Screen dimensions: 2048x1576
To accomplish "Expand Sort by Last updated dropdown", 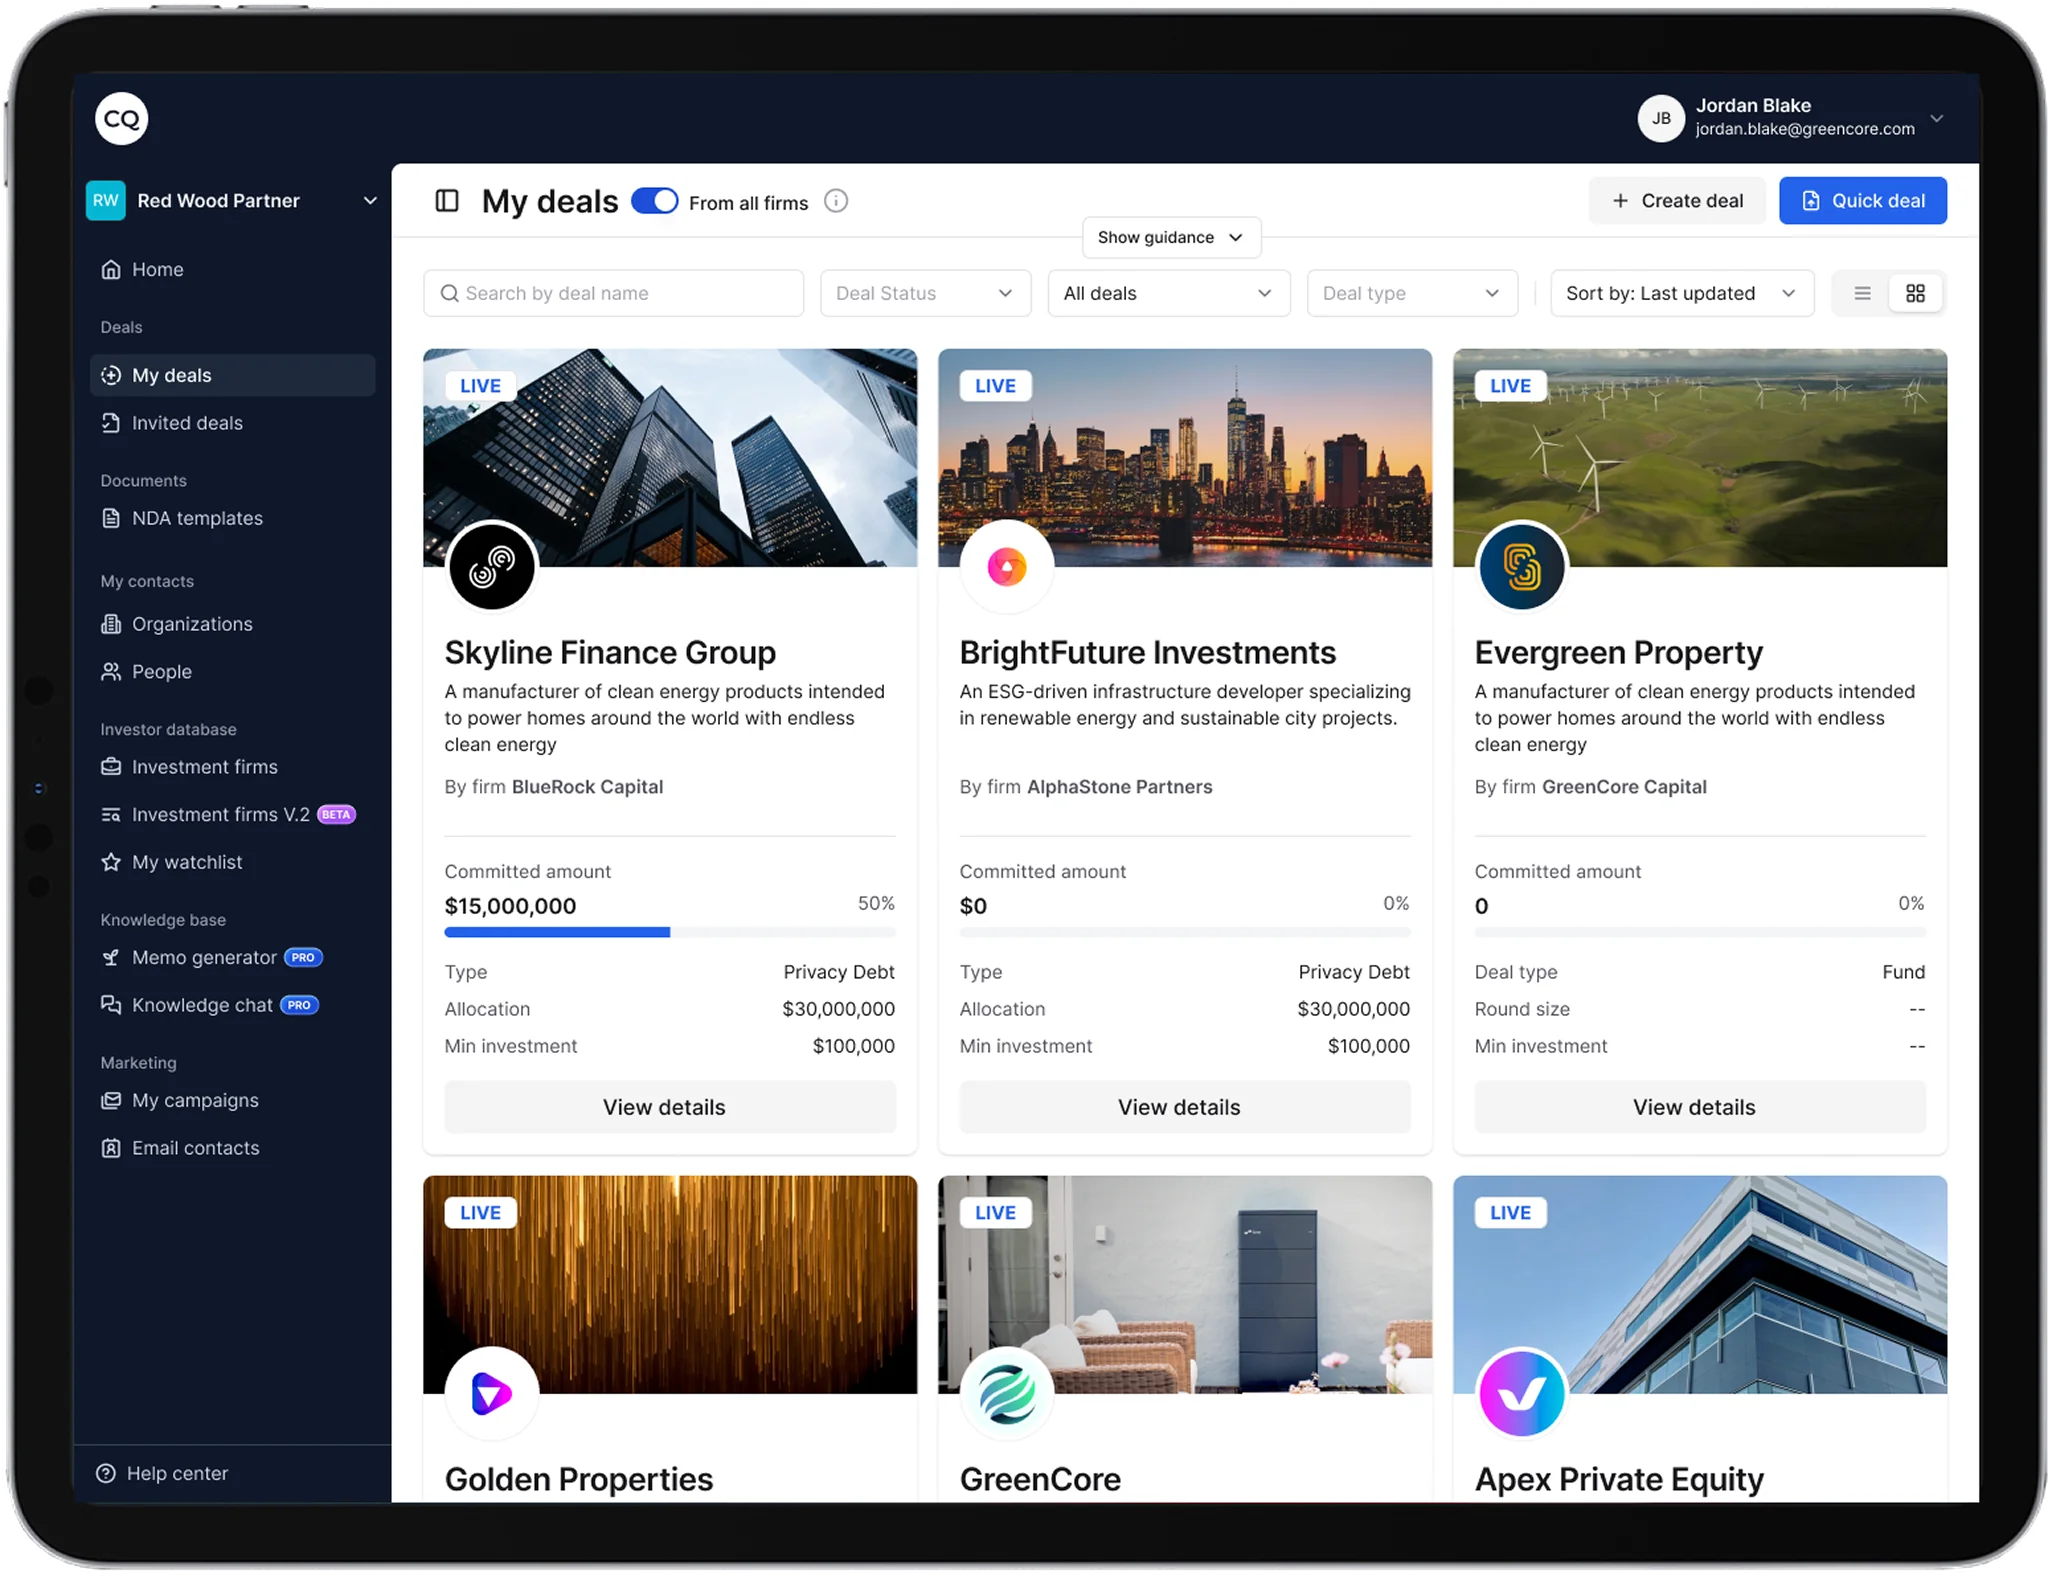I will [x=1681, y=293].
